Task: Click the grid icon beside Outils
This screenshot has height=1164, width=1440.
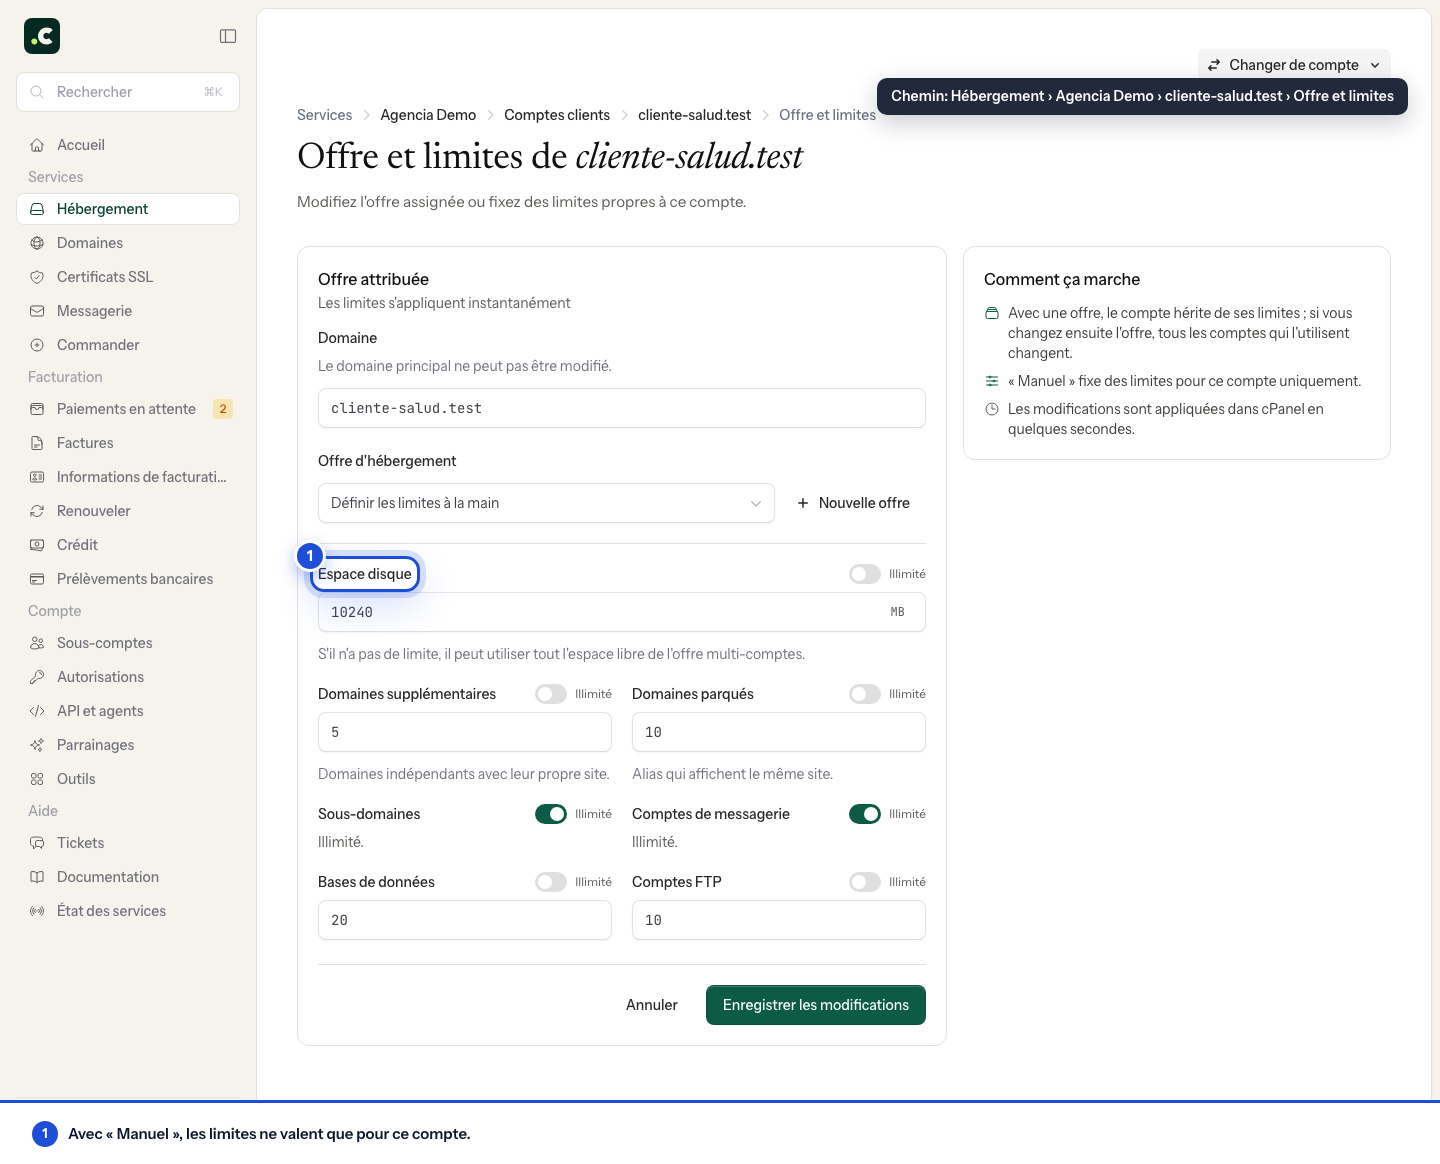Action: click(x=37, y=779)
